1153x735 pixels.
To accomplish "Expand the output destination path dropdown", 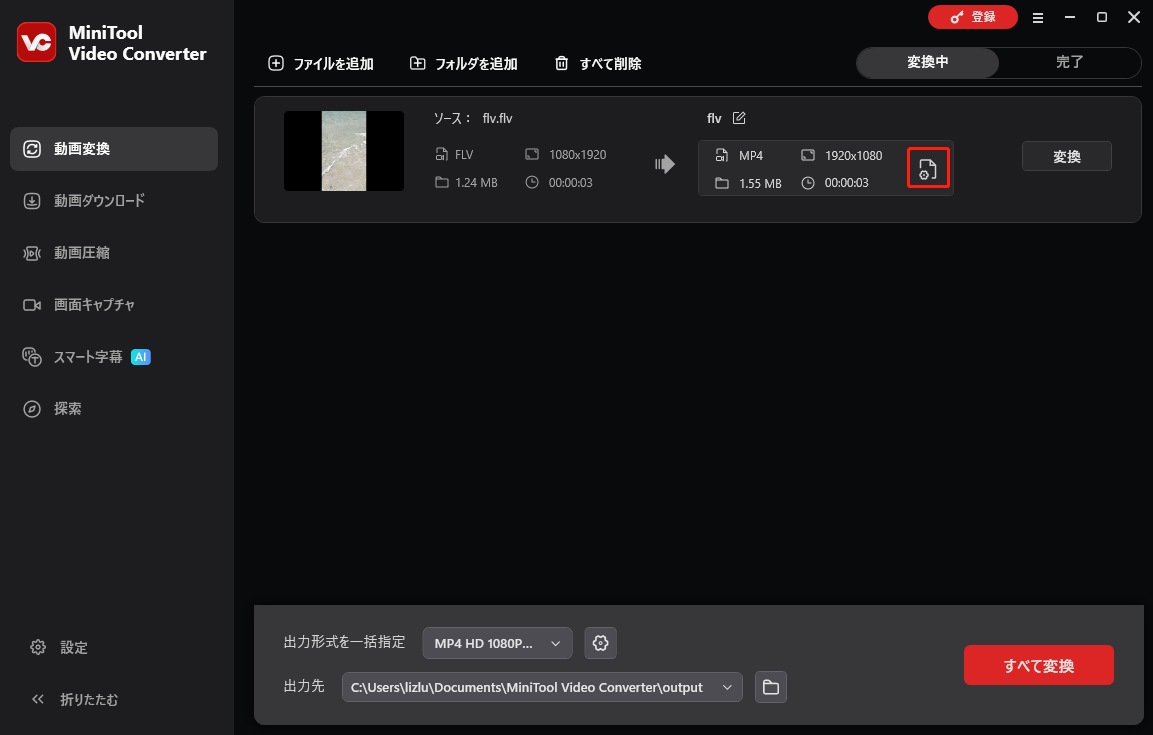I will coord(728,687).
